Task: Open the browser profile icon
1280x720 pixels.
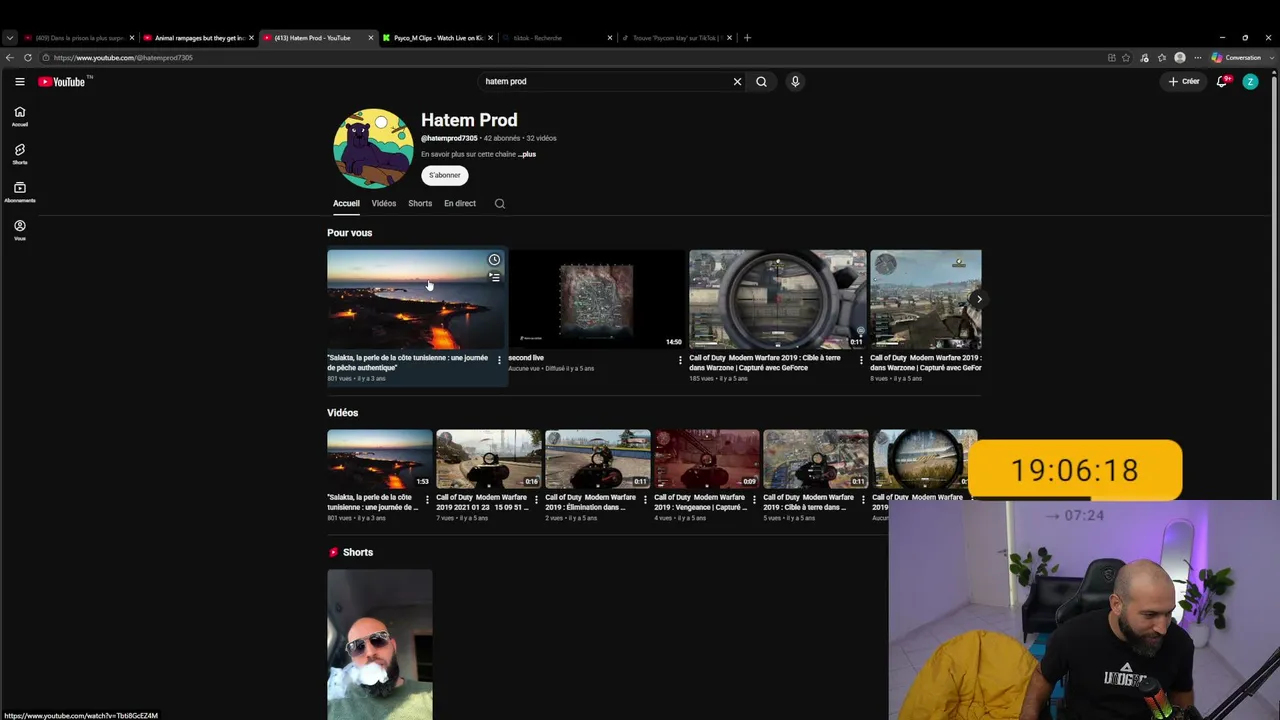Action: tap(1180, 58)
